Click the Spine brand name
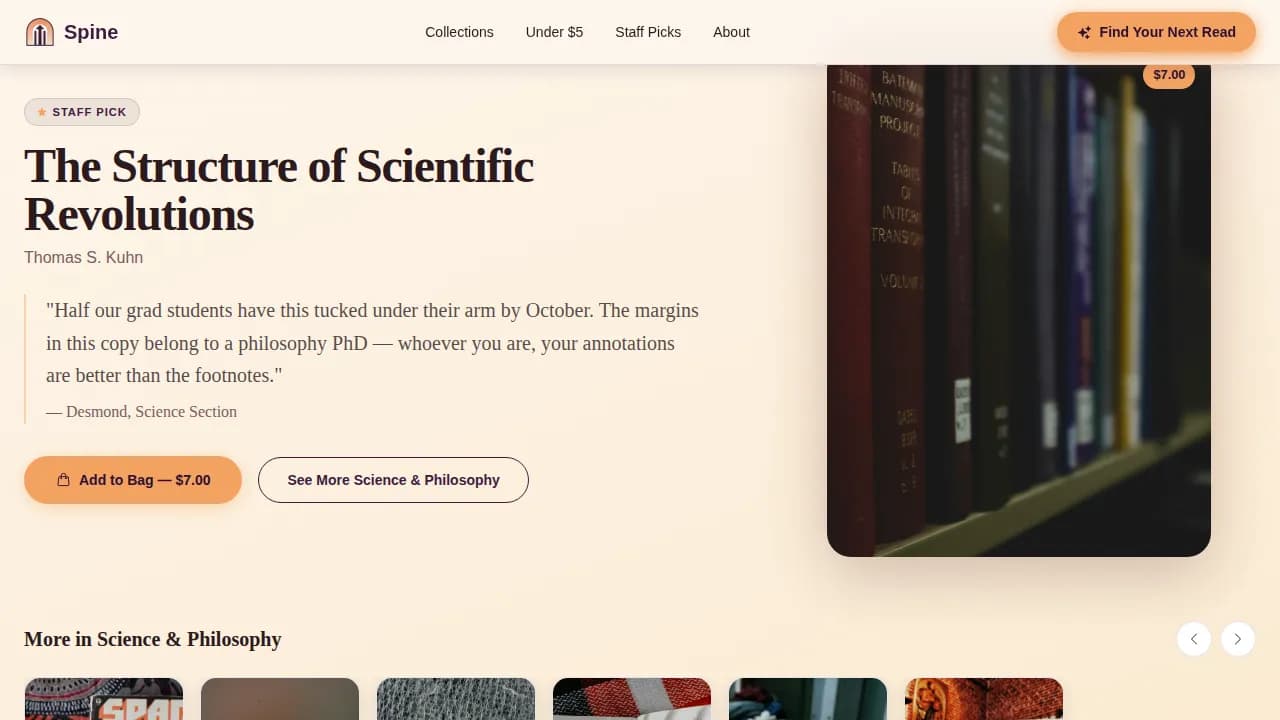Screen dimensions: 1280x720 coord(91,32)
